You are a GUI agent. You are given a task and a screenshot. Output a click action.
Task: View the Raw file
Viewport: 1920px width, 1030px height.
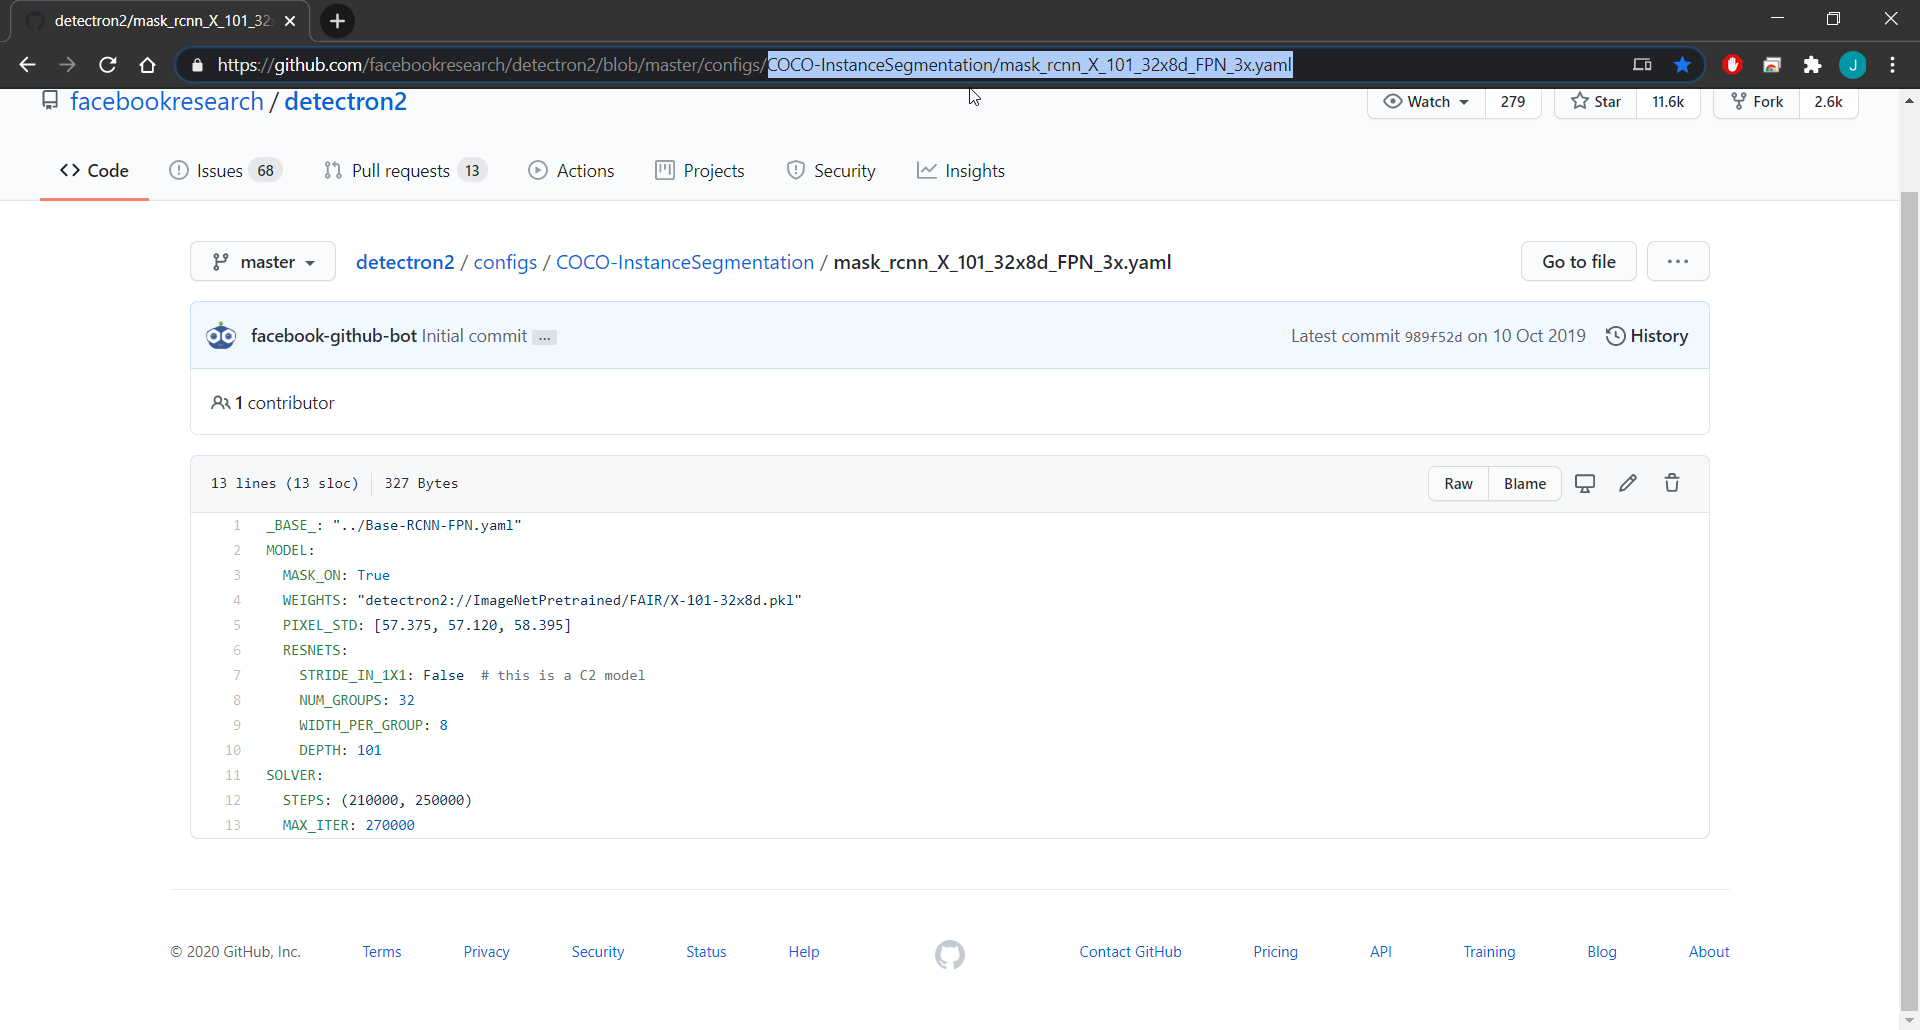[1458, 484]
